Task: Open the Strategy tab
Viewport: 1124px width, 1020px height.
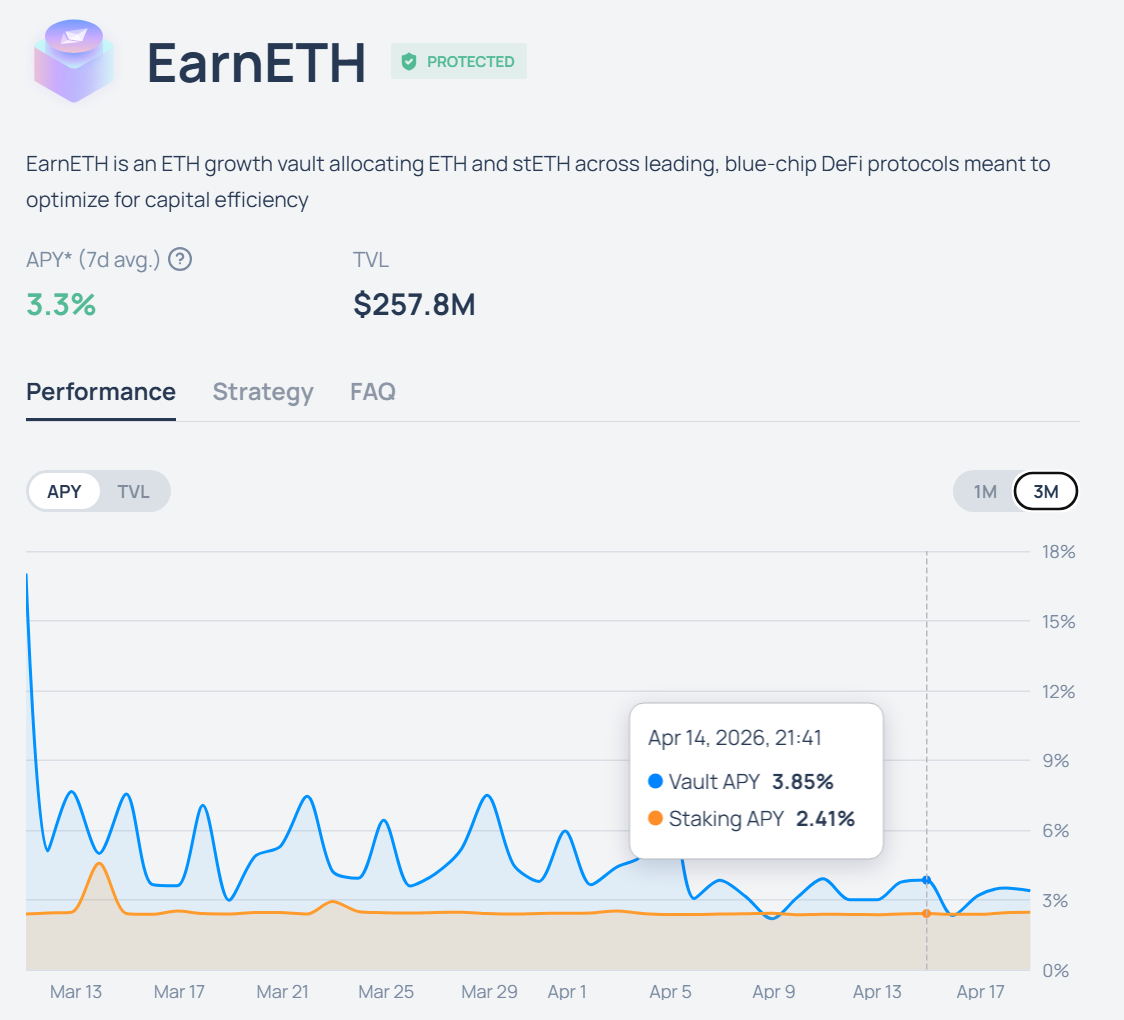Action: click(x=263, y=392)
